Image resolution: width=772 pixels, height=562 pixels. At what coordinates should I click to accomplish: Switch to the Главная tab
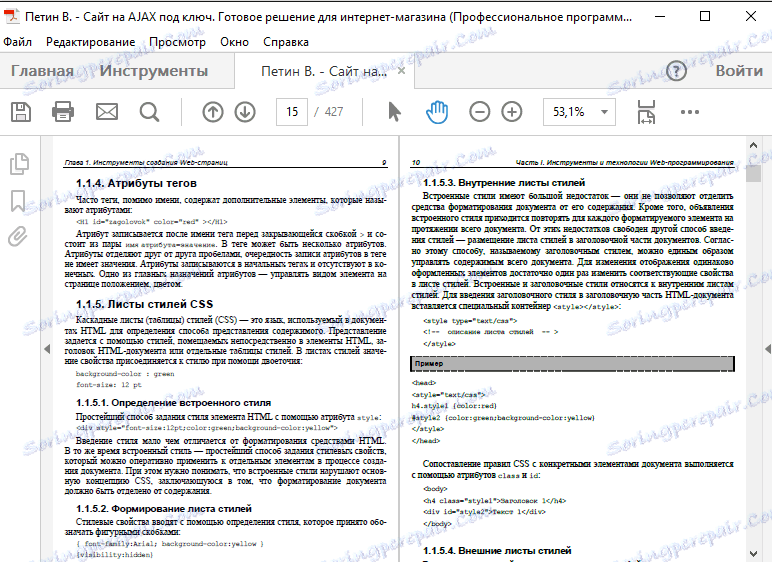tap(42, 71)
